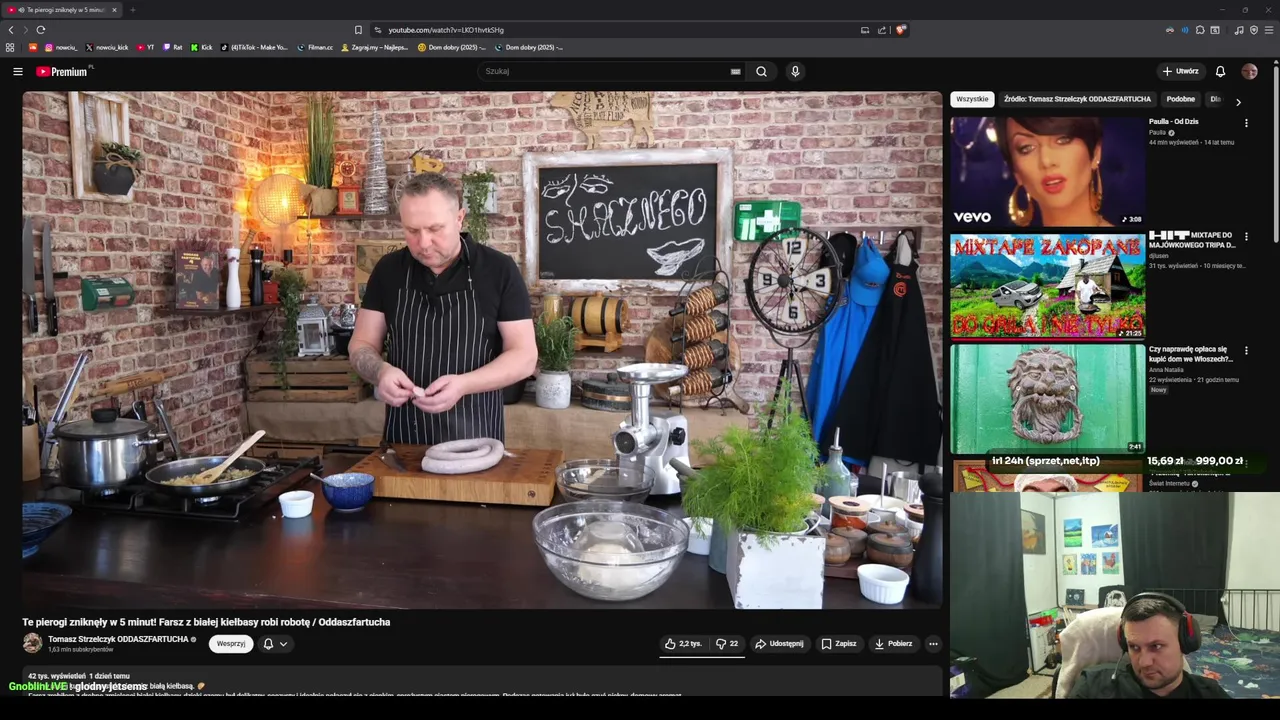The height and width of the screenshot is (720, 1280).
Task: Click the Wesprzyj button
Action: [x=231, y=644]
